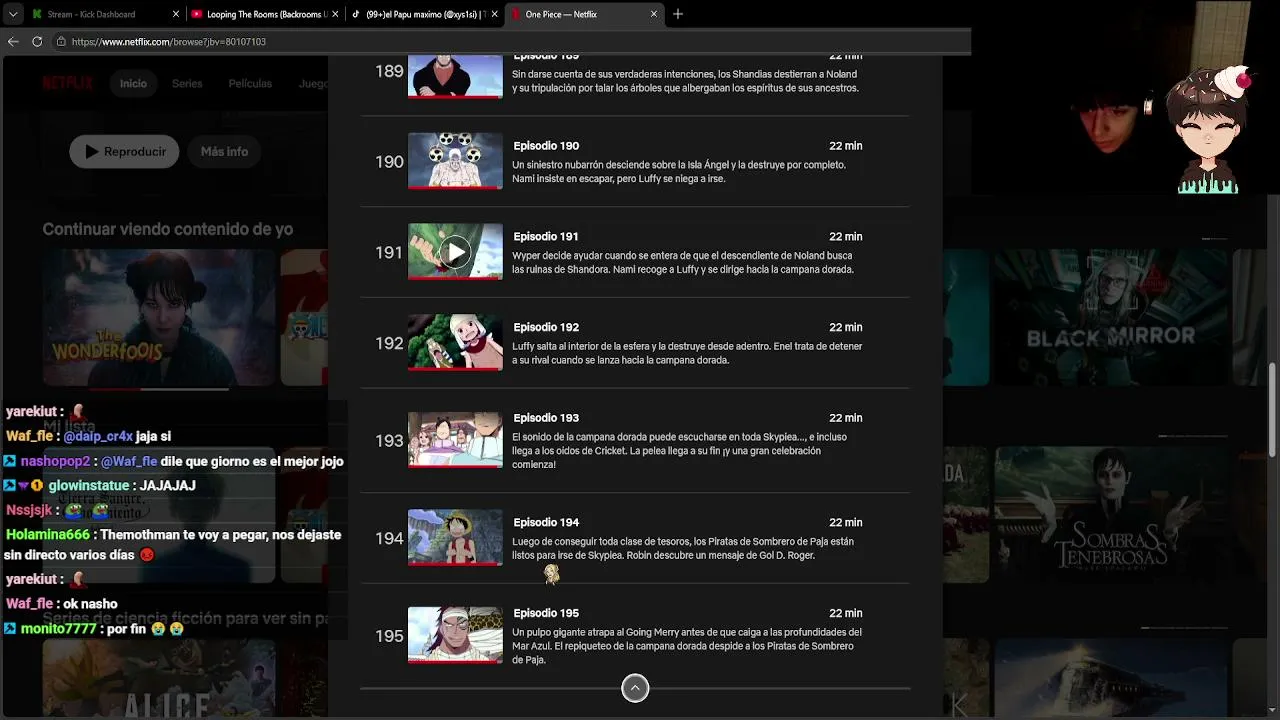Click episode number 190 in the list
This screenshot has height=720, width=1280.
pyautogui.click(x=389, y=162)
